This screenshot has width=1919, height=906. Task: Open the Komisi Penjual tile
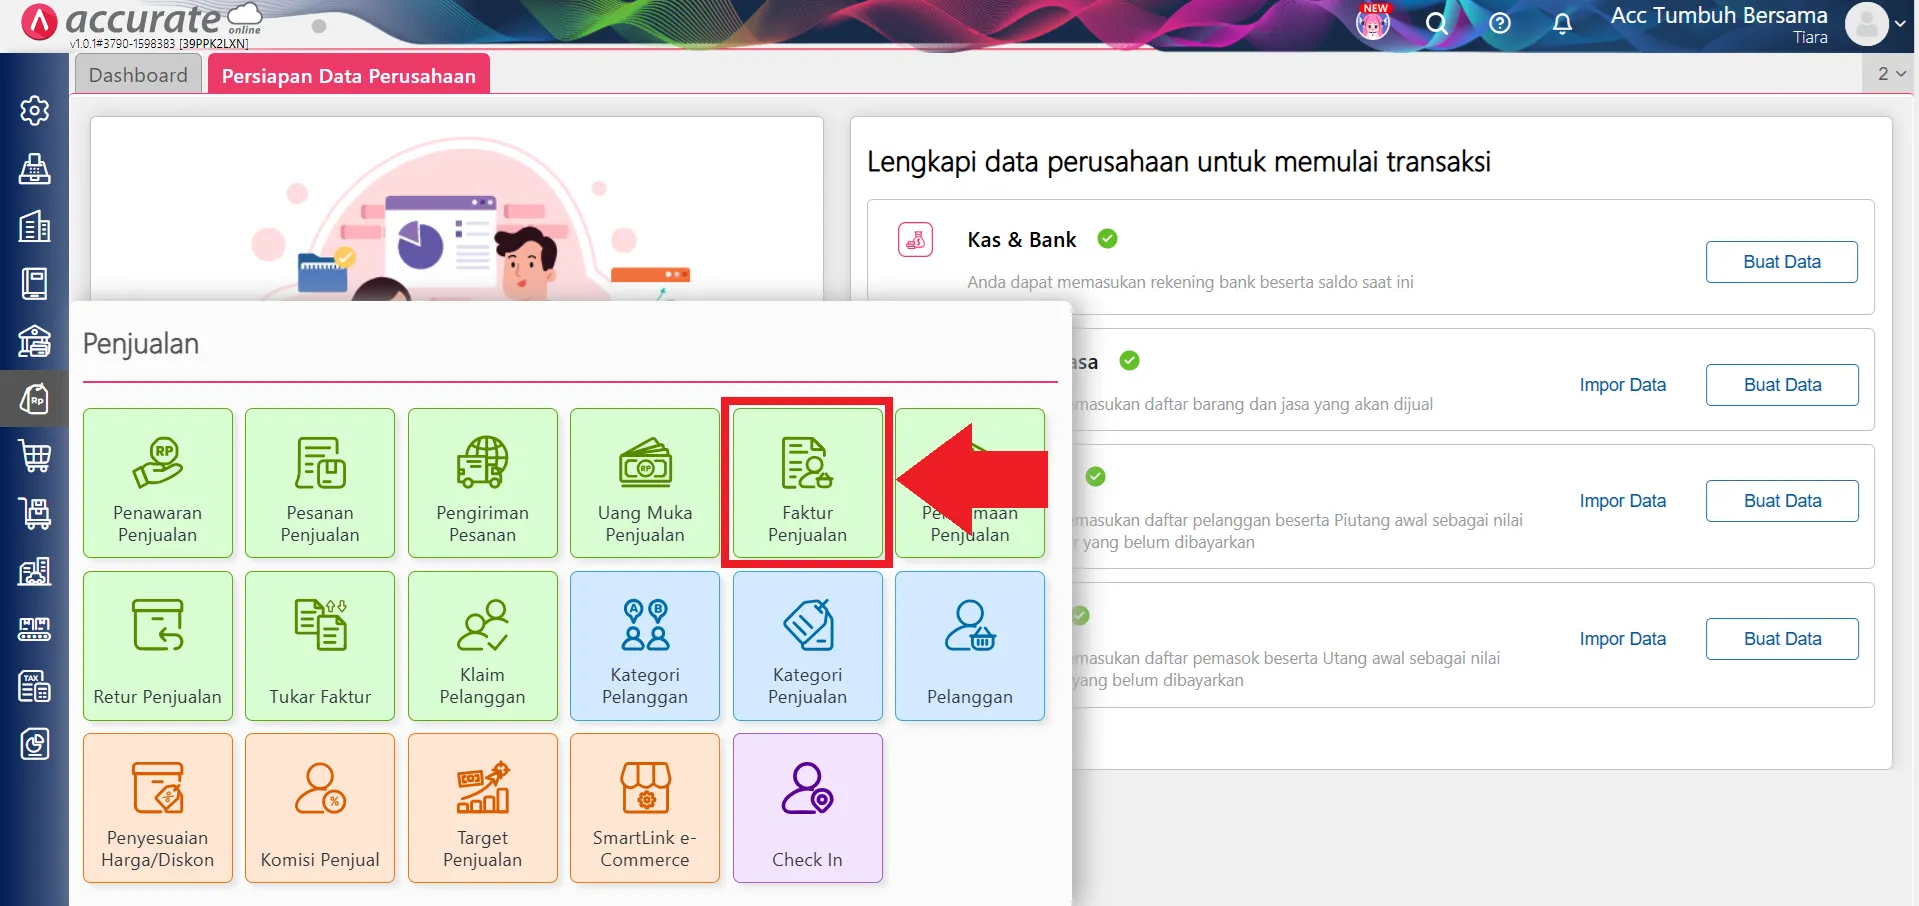(x=320, y=808)
